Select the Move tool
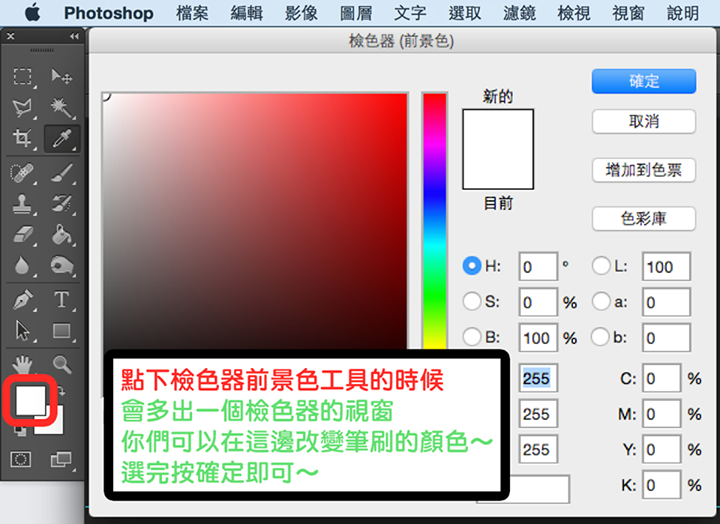The width and height of the screenshot is (720, 524). [x=62, y=76]
